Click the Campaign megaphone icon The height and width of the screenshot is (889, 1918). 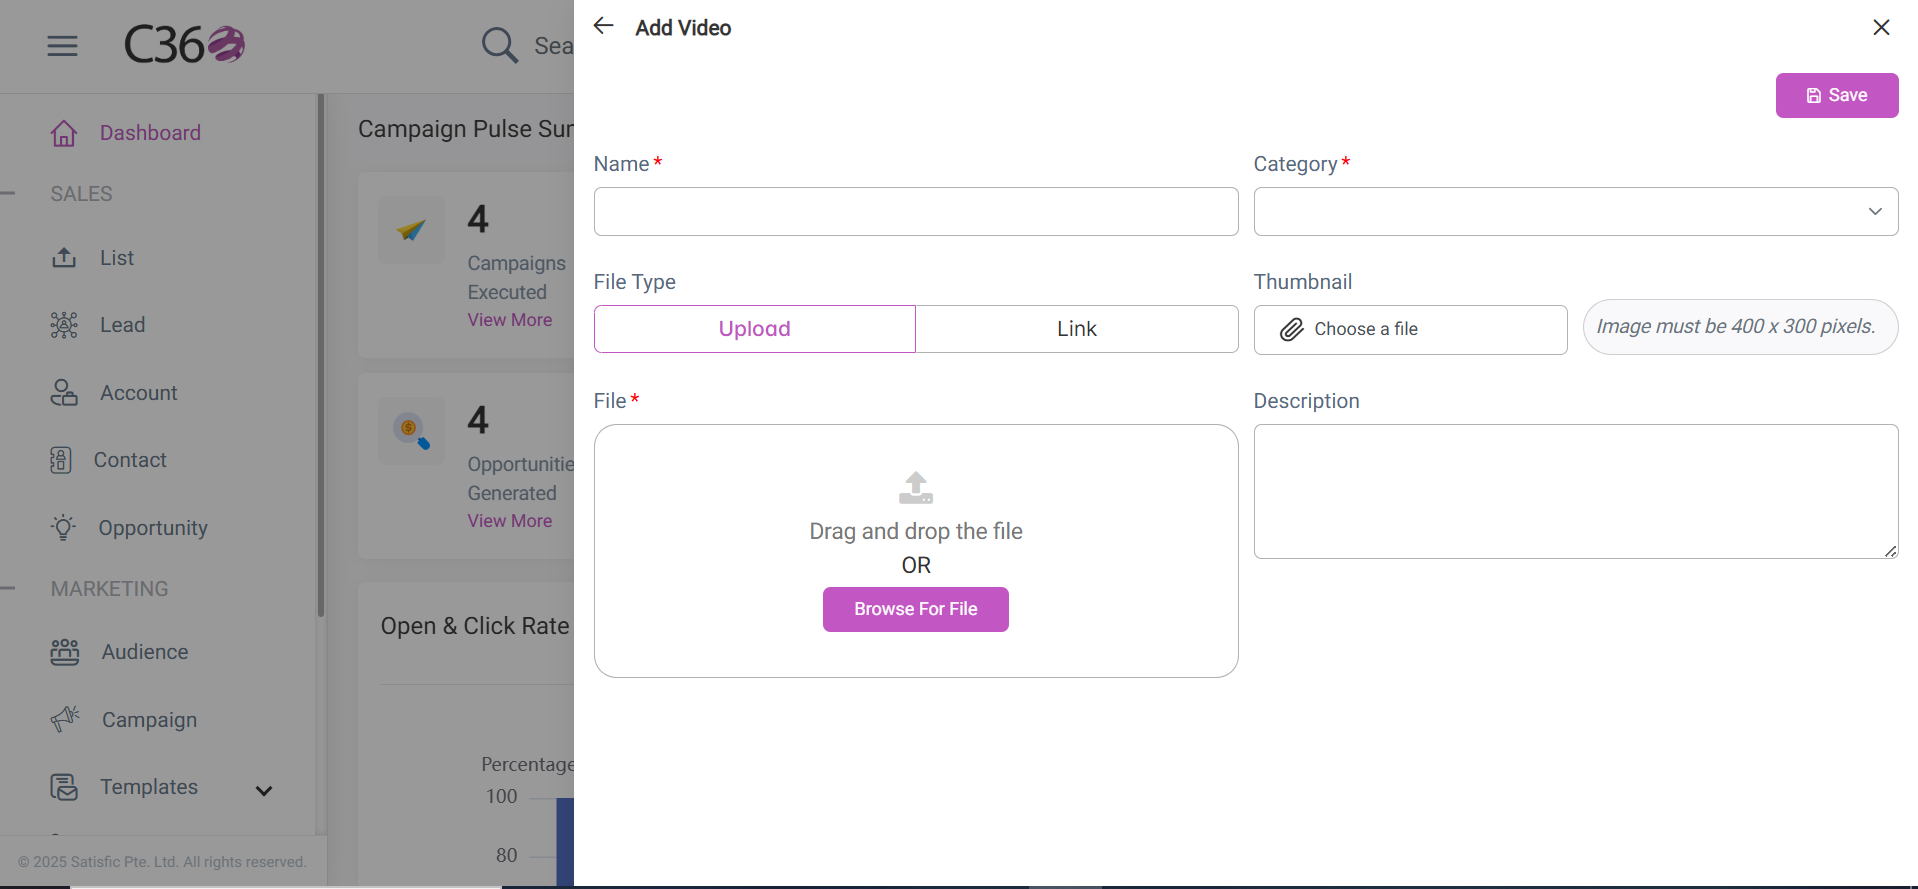tap(65, 719)
